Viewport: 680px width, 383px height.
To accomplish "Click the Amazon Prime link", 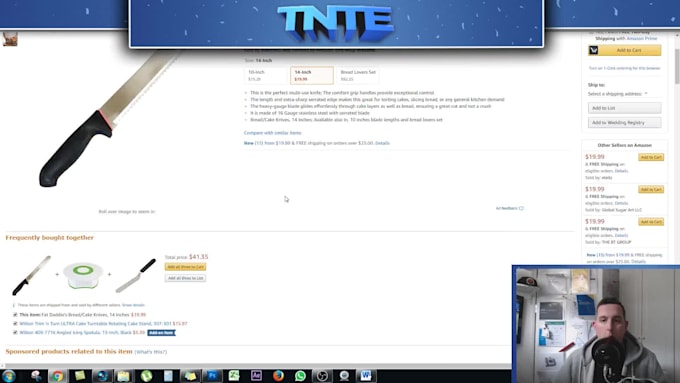I will pyautogui.click(x=642, y=38).
